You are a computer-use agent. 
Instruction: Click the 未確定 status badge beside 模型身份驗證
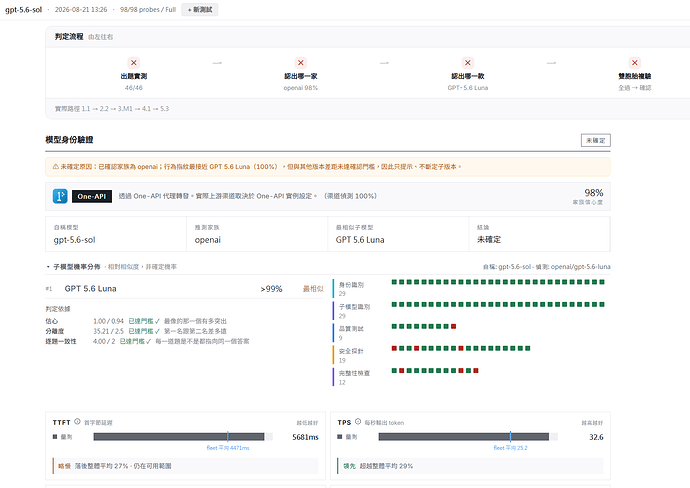coord(595,140)
